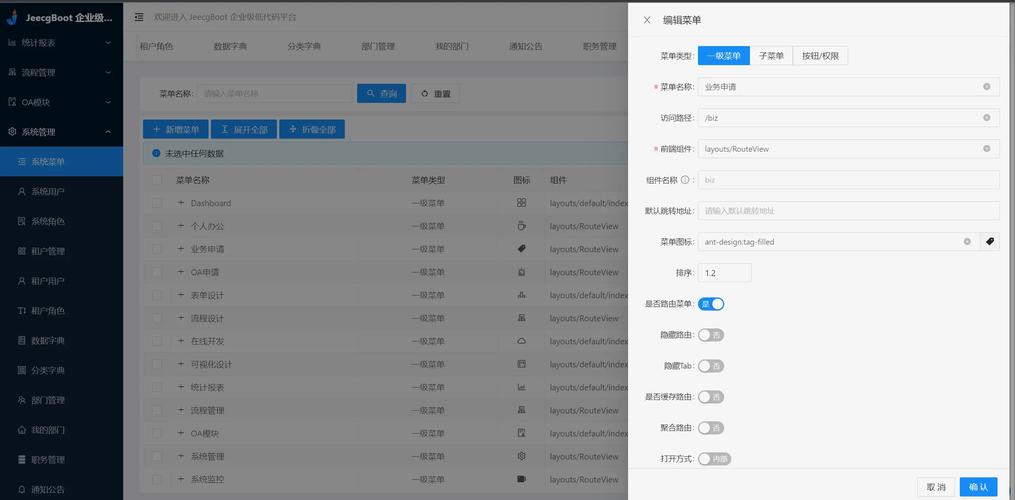Click the help icon next to 组件名称
Image resolution: width=1015 pixels, height=500 pixels.
685,179
